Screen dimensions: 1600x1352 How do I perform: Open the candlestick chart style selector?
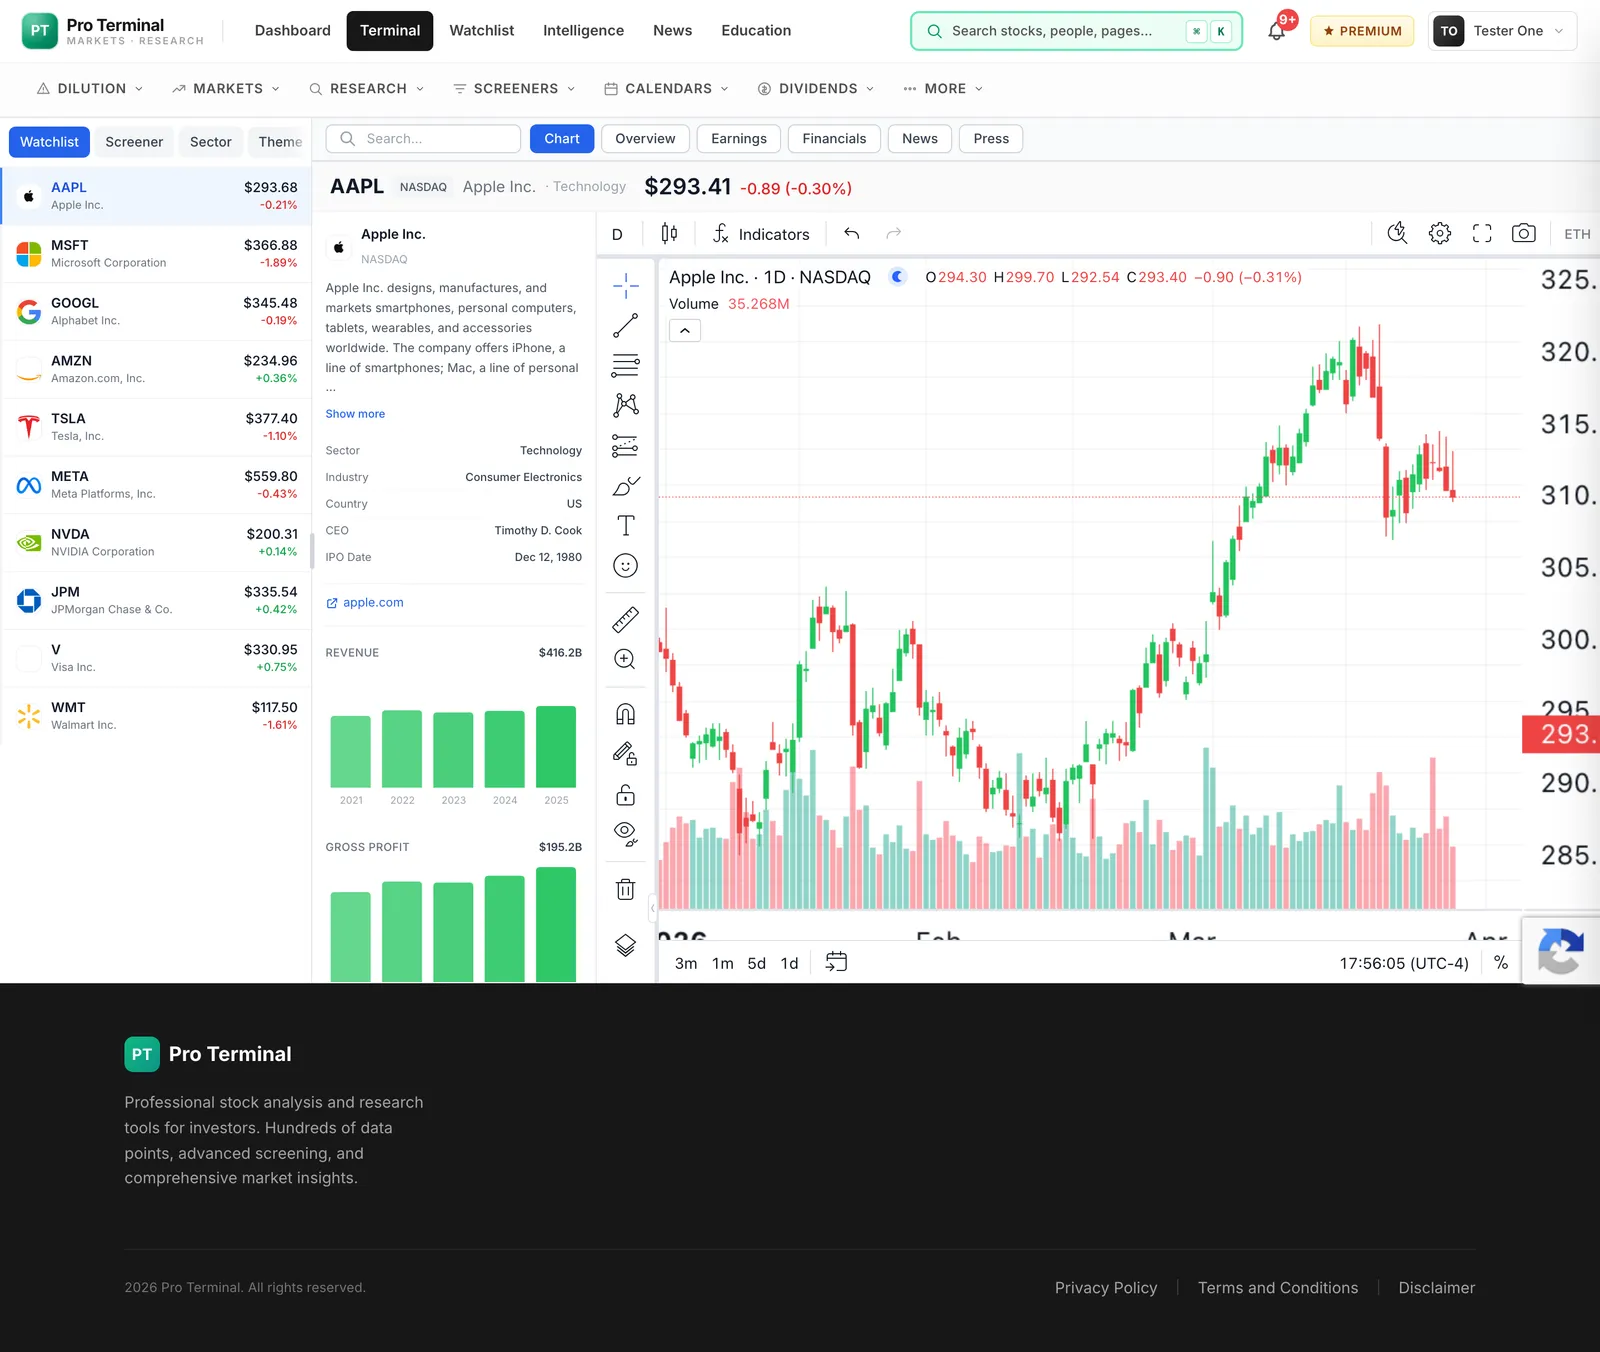point(669,234)
